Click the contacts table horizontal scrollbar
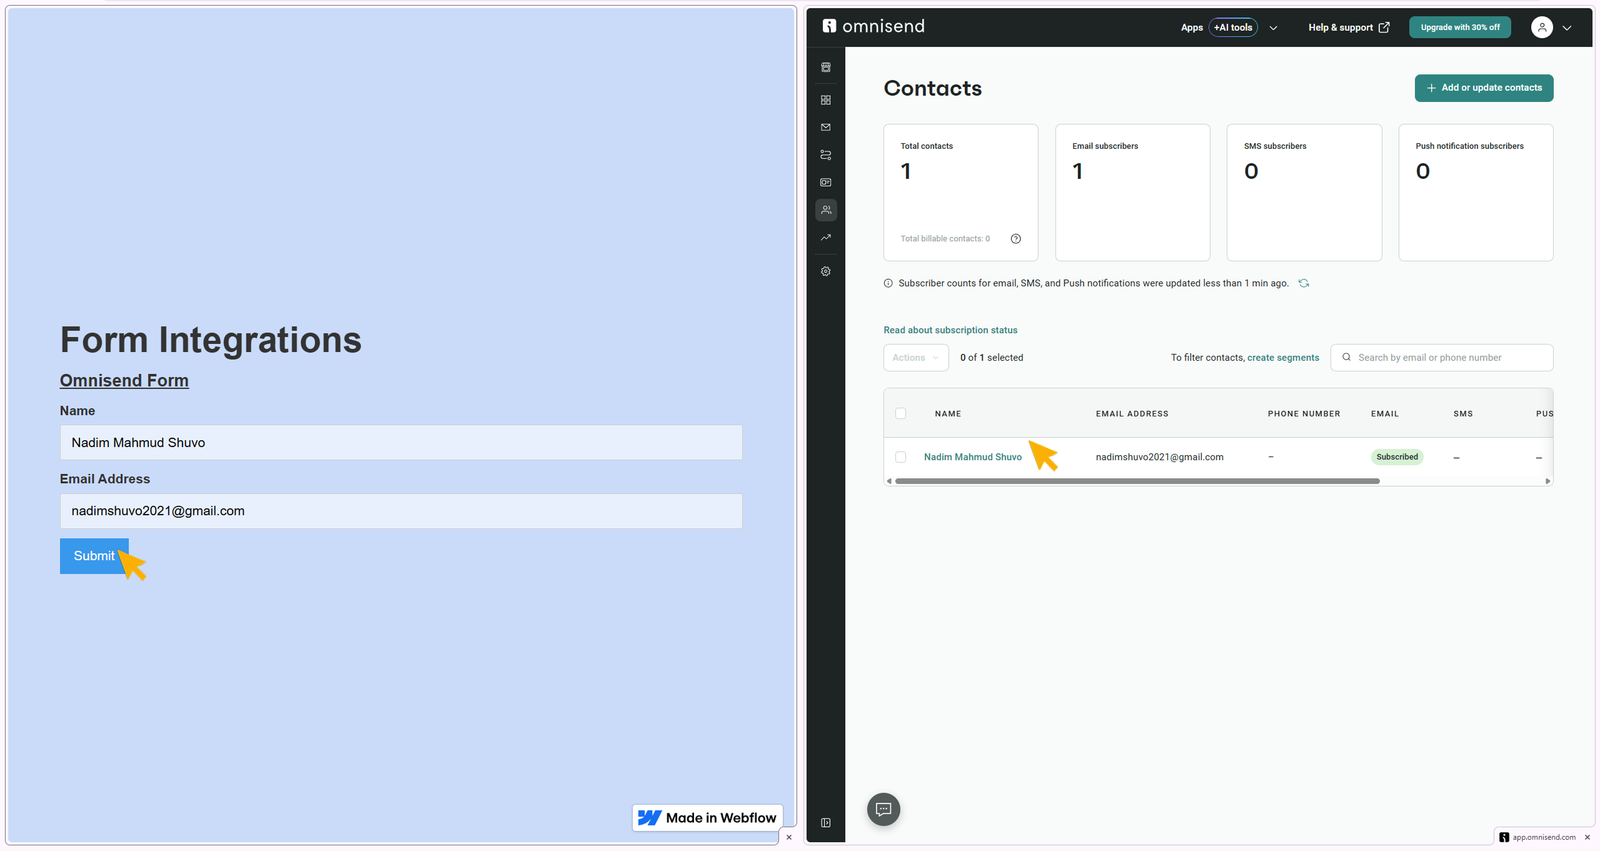This screenshot has width=1600, height=851. 1137,481
